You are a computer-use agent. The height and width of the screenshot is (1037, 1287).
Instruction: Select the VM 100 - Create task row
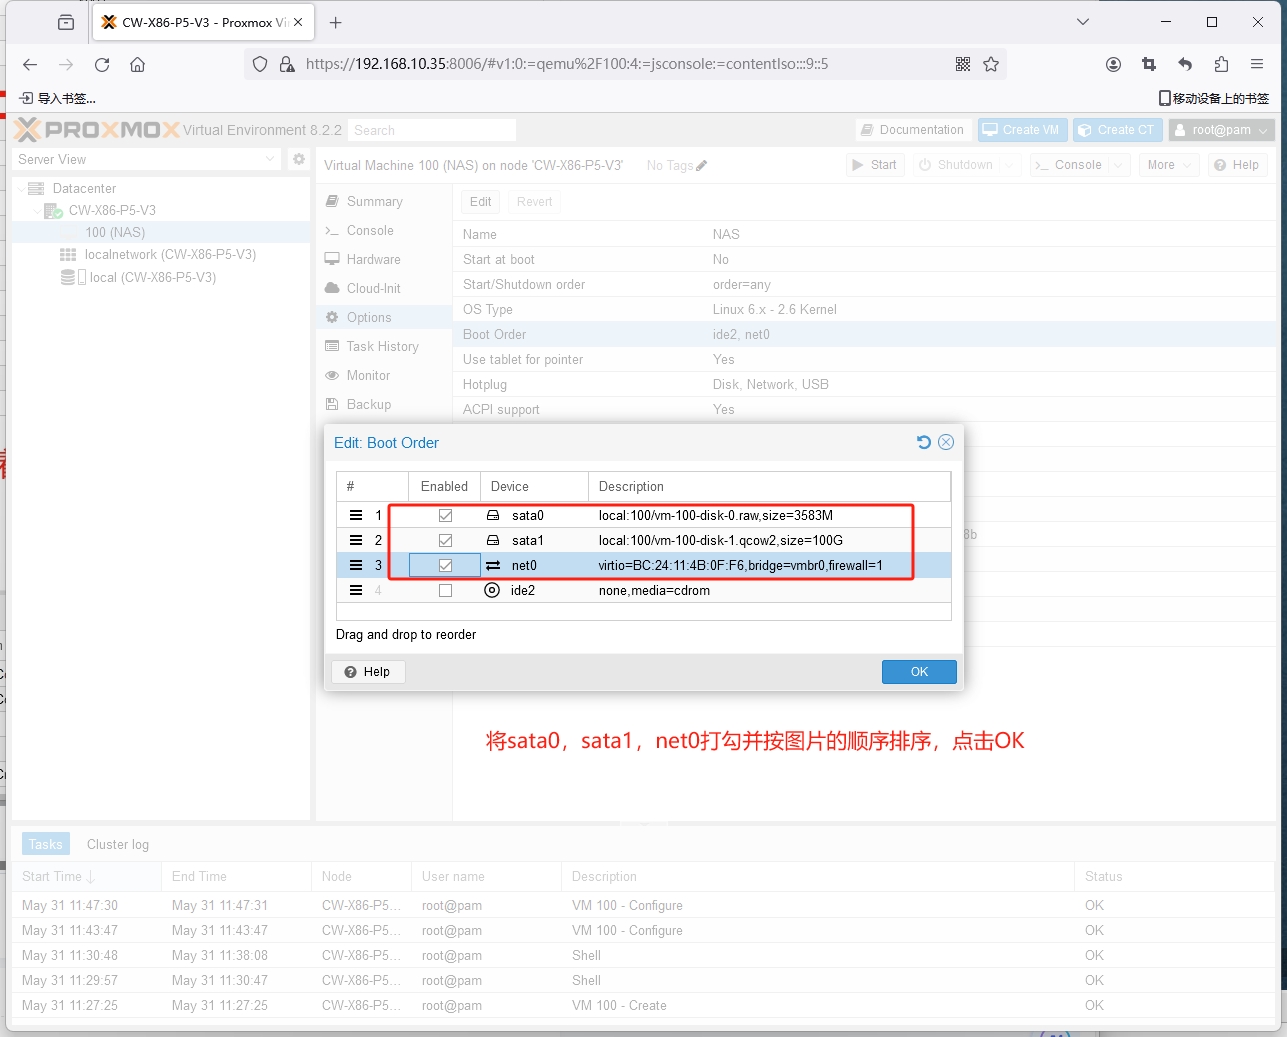(x=643, y=1005)
